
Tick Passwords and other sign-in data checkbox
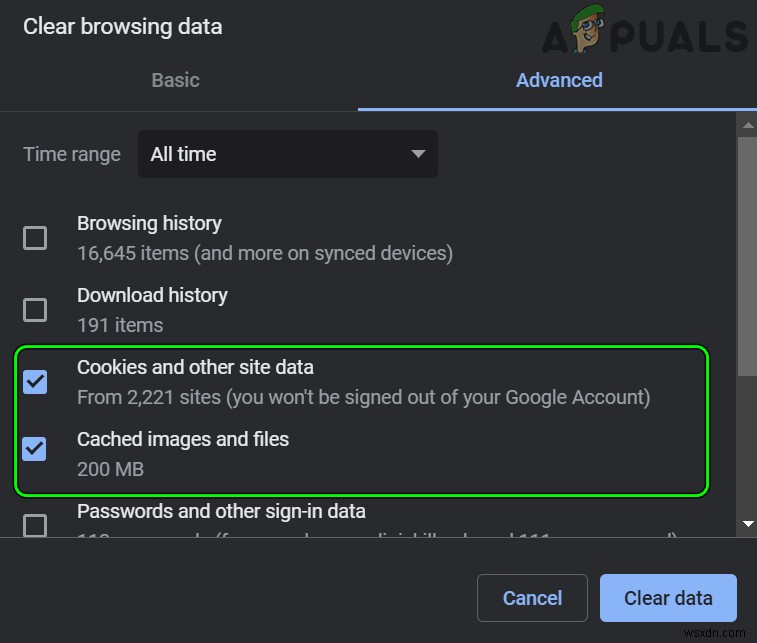click(35, 525)
